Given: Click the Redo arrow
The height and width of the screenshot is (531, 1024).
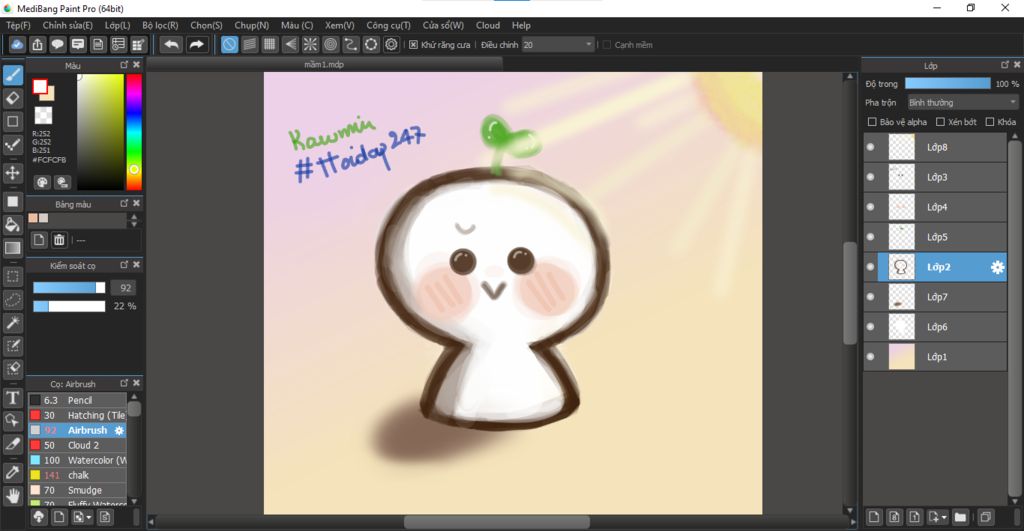Looking at the screenshot, I should pos(196,44).
